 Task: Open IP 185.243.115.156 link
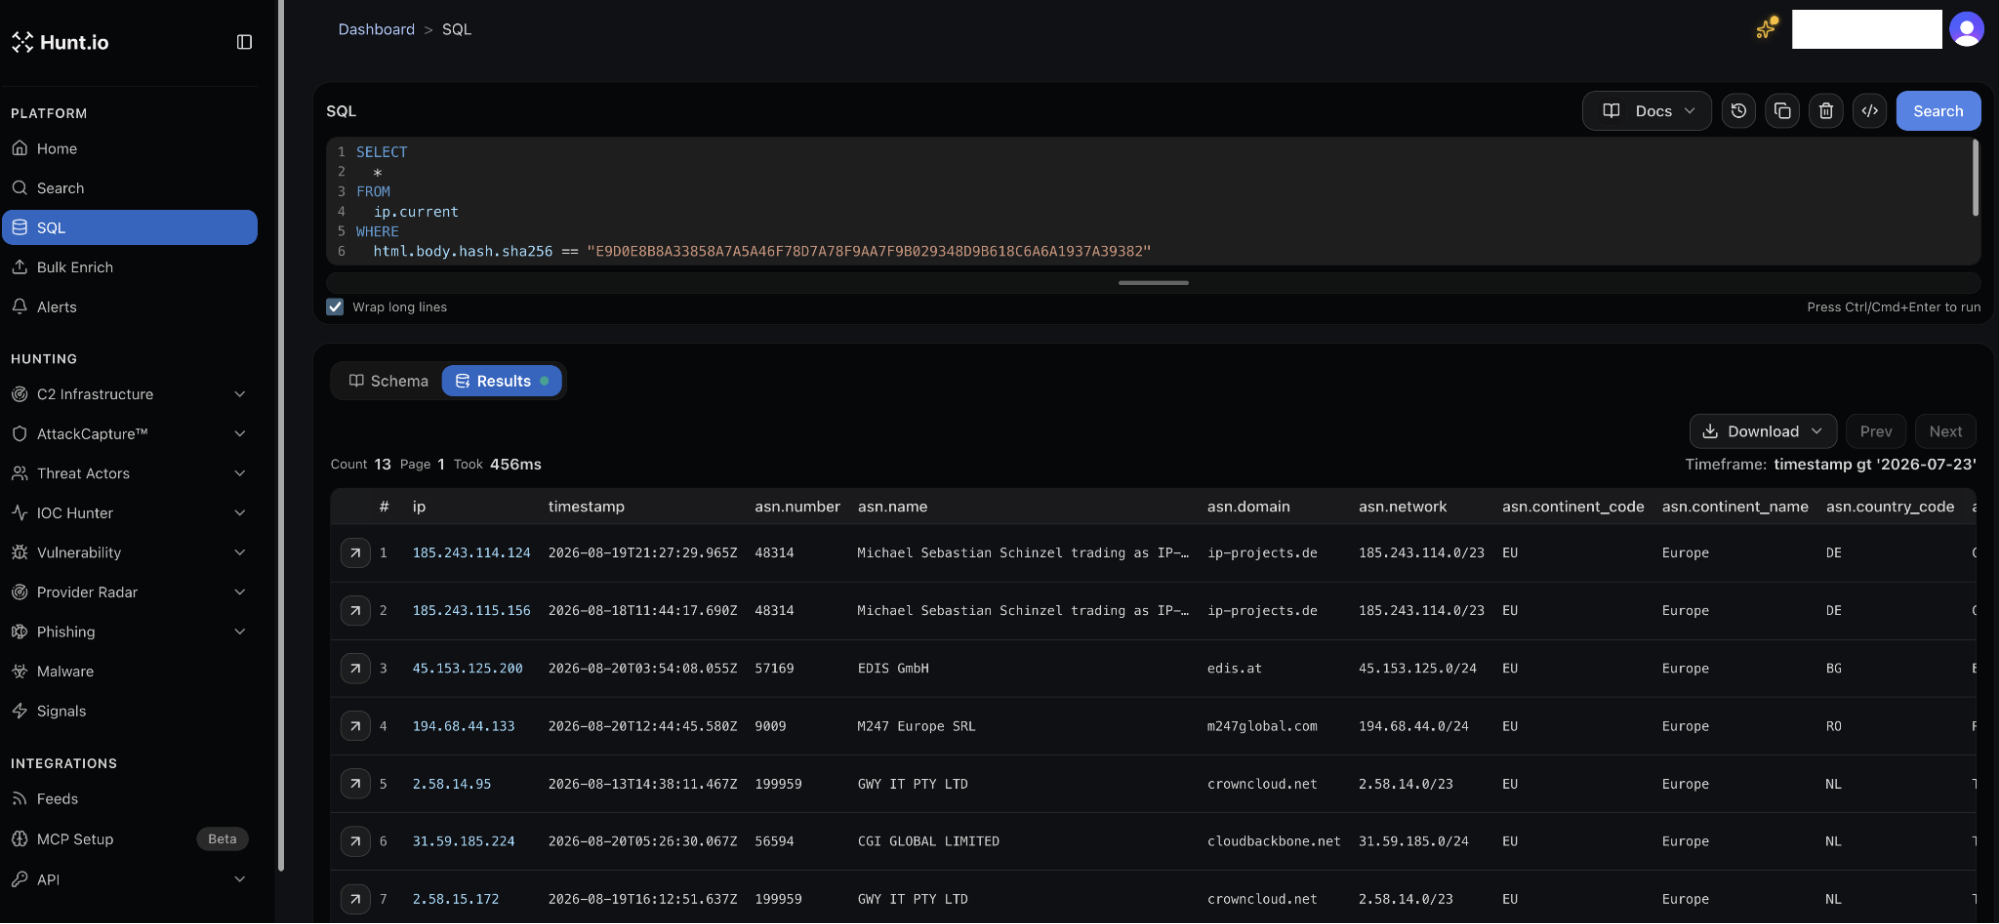tap(472, 611)
